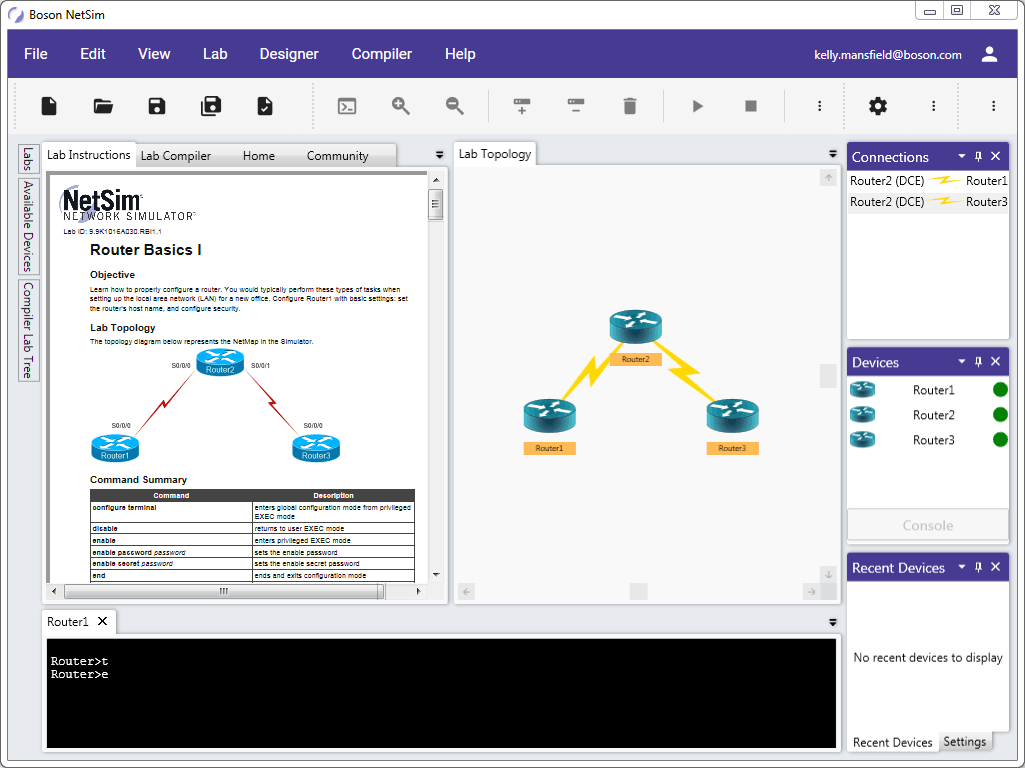Toggle pin on the Devices panel

click(x=979, y=362)
